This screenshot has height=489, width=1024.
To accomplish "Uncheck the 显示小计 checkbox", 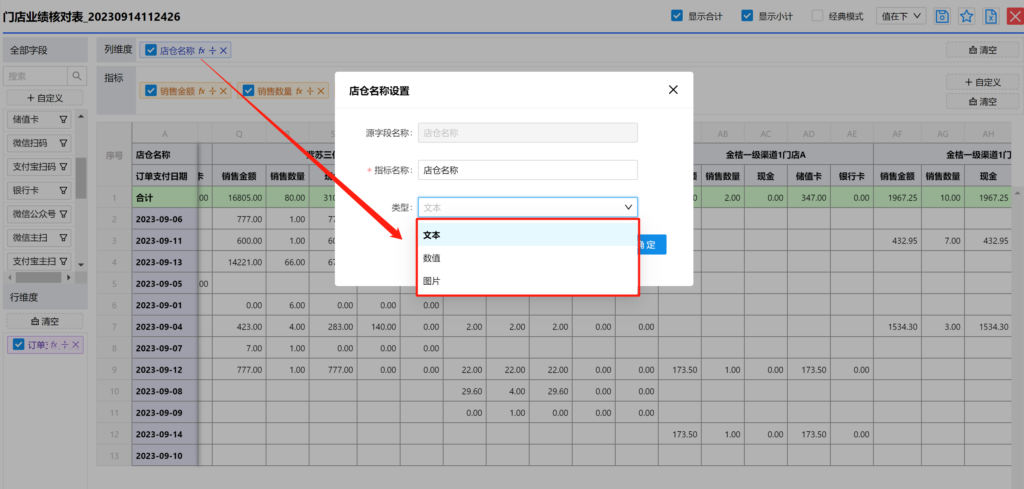I will pos(746,16).
